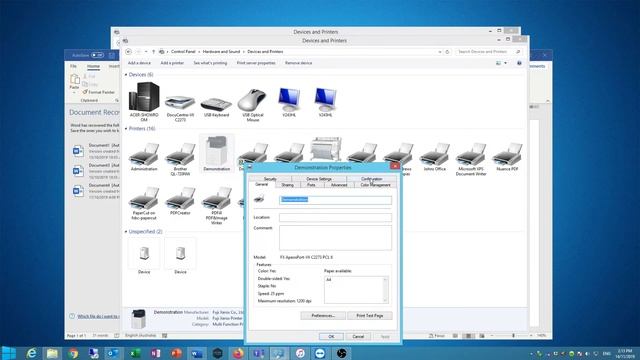Adjust the Word zoom slider in status bar
640x360 pixels.
[x=513, y=336]
